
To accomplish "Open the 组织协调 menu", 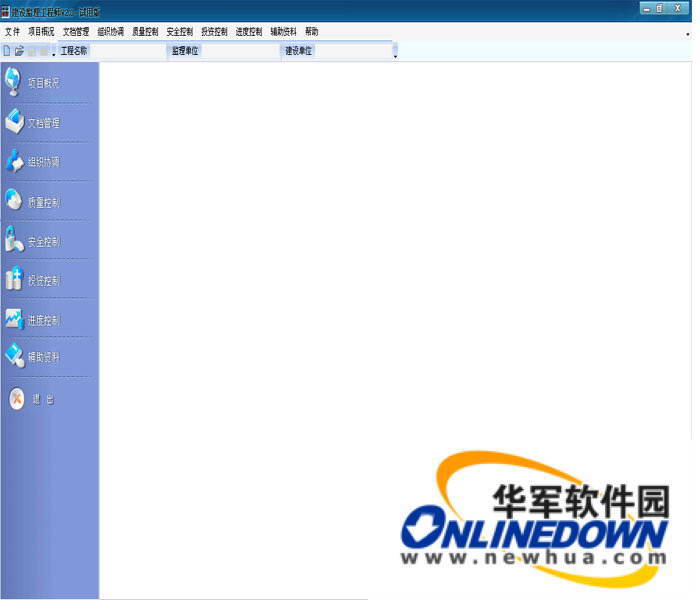I will click(111, 32).
